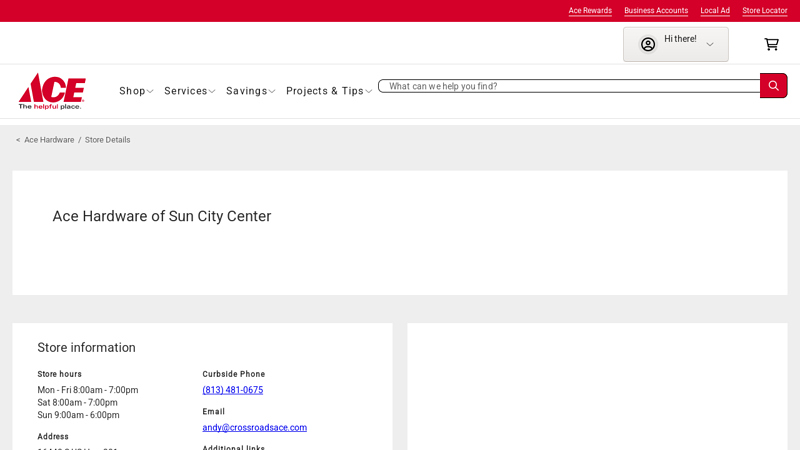Image resolution: width=800 pixels, height=450 pixels.
Task: Email andy@crossroadsace.com
Action: 255,428
